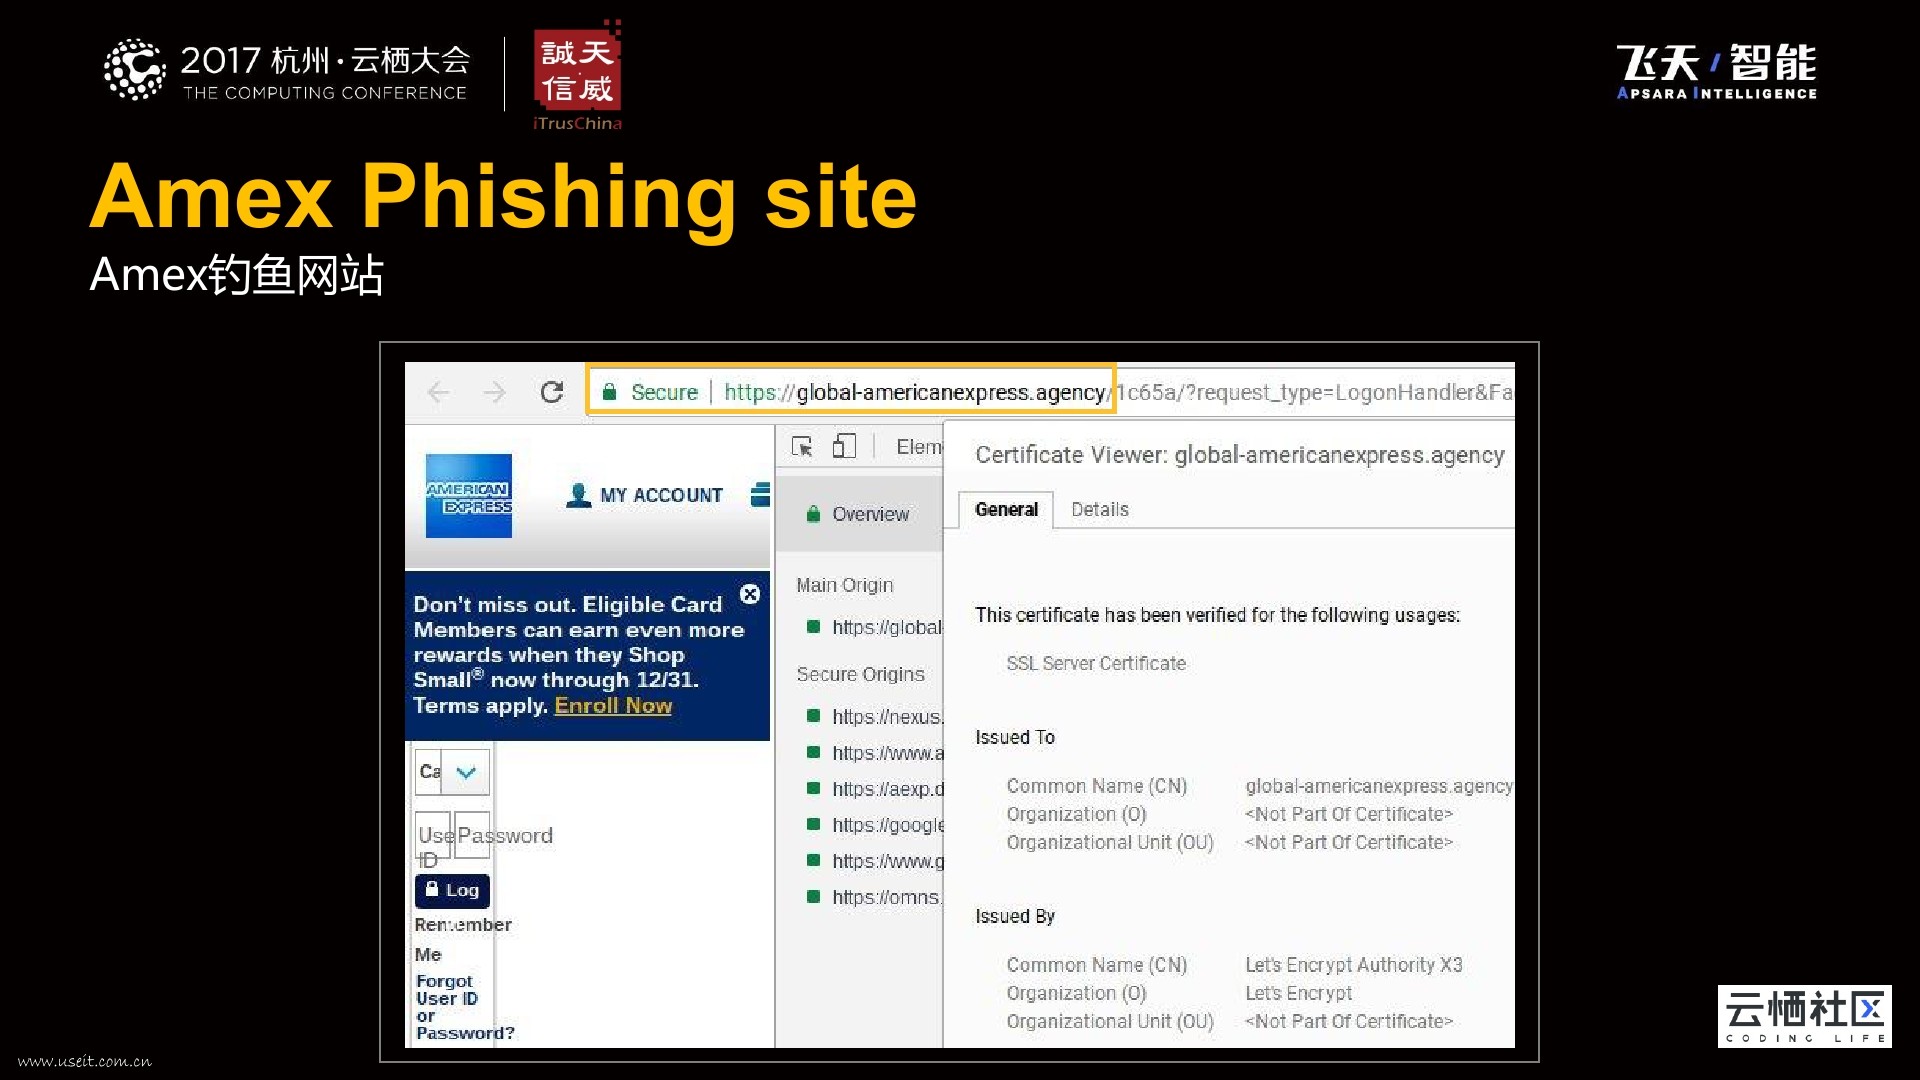Image resolution: width=1920 pixels, height=1080 pixels.
Task: Click the Issued By heading
Action: click(1015, 916)
